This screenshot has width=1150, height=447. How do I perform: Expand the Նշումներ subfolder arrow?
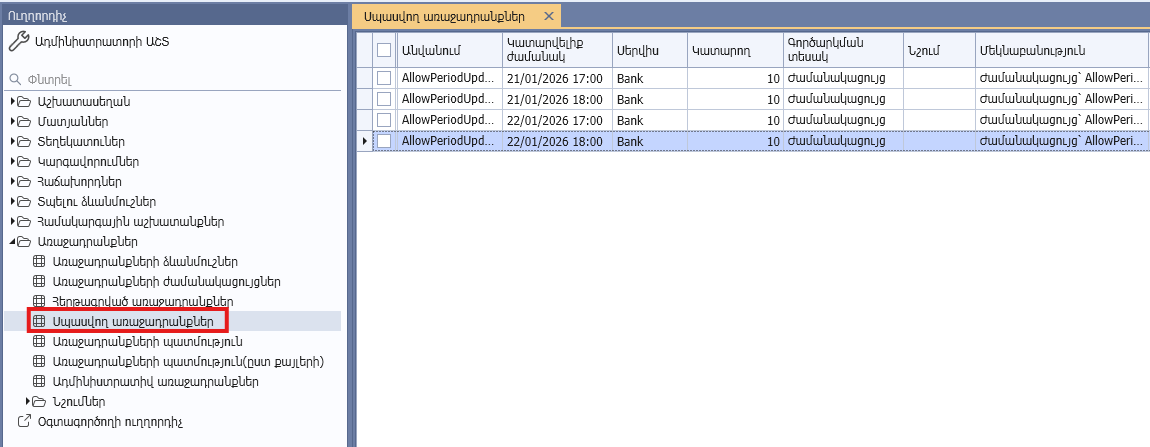click(x=29, y=401)
